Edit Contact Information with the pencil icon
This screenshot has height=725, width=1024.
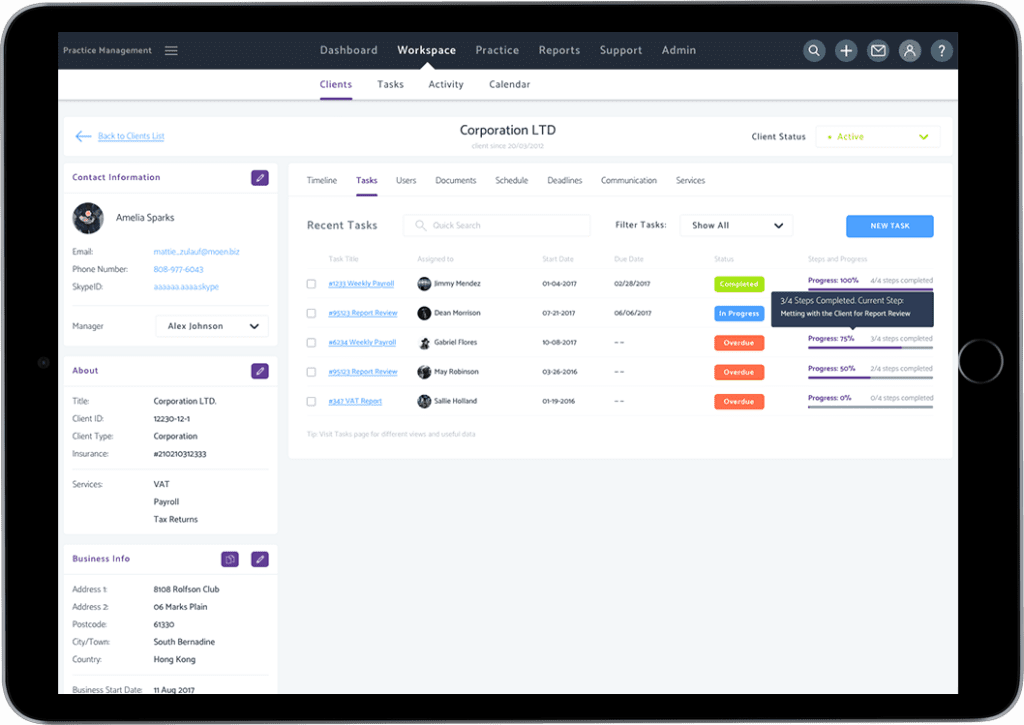[x=260, y=177]
